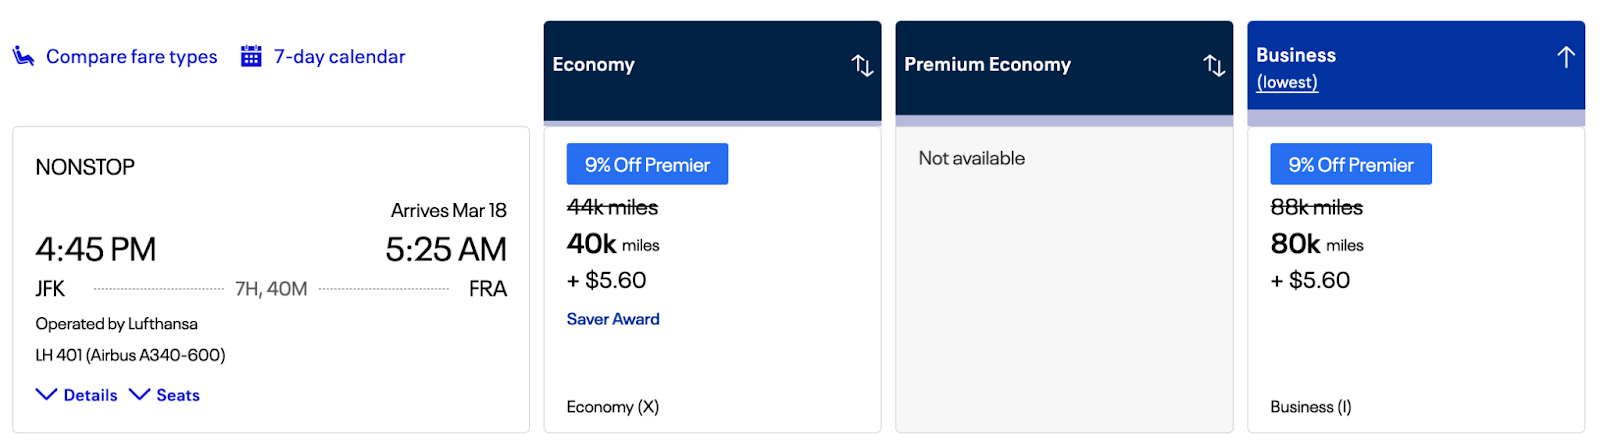Select the Economy column header
Viewport: 1600px width, 445px height.
(593, 65)
